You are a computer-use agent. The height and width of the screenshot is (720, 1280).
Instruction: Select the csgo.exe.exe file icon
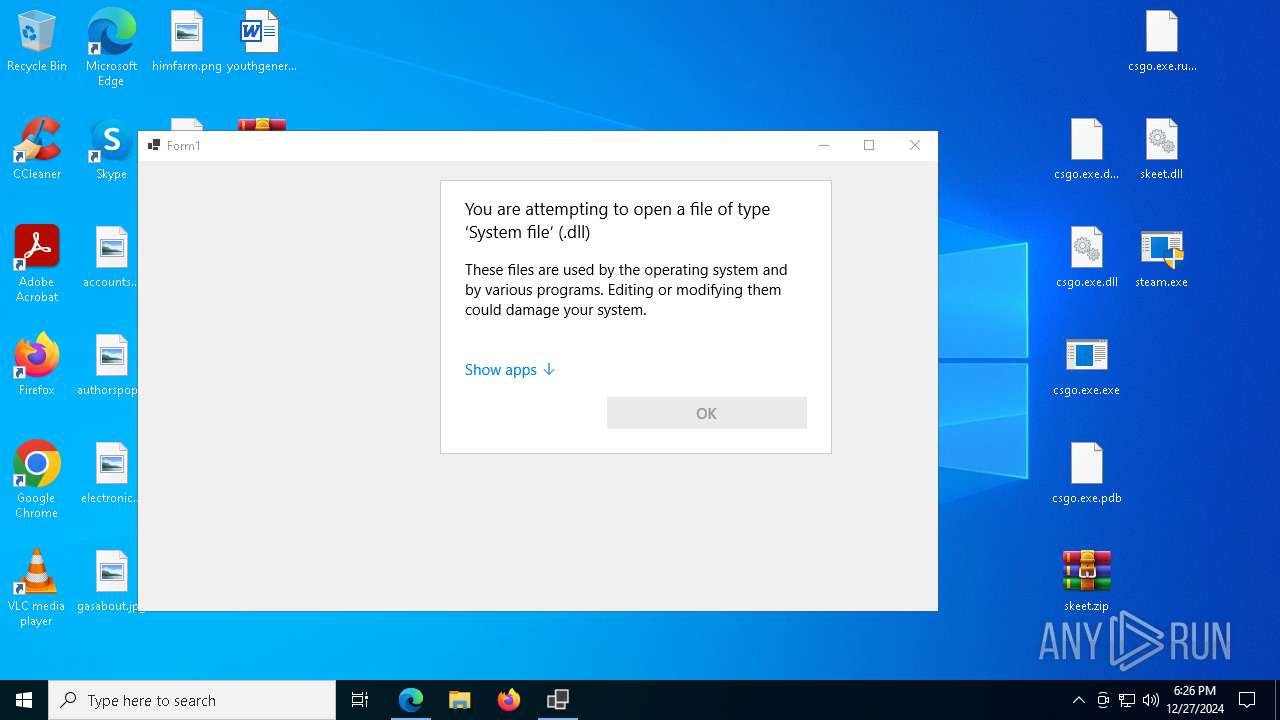(x=1087, y=366)
